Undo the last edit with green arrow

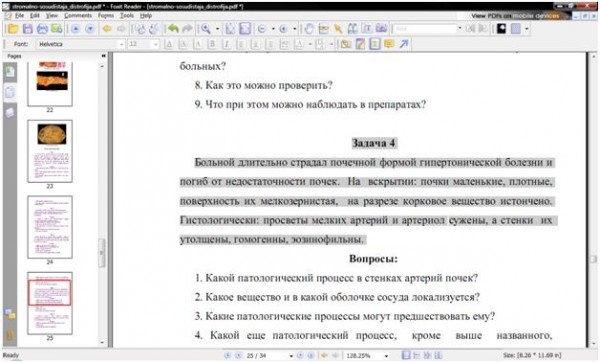tap(173, 29)
